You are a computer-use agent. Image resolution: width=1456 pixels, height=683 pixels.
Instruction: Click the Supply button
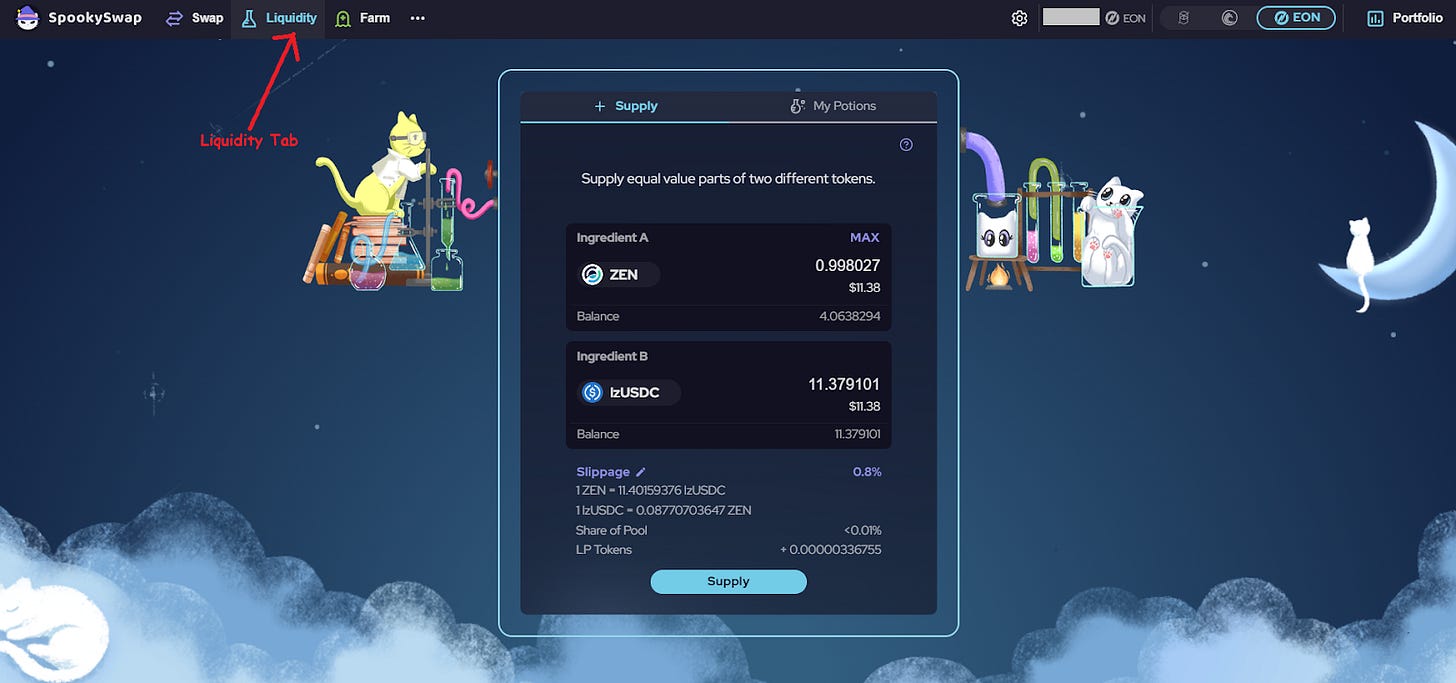pyautogui.click(x=728, y=582)
